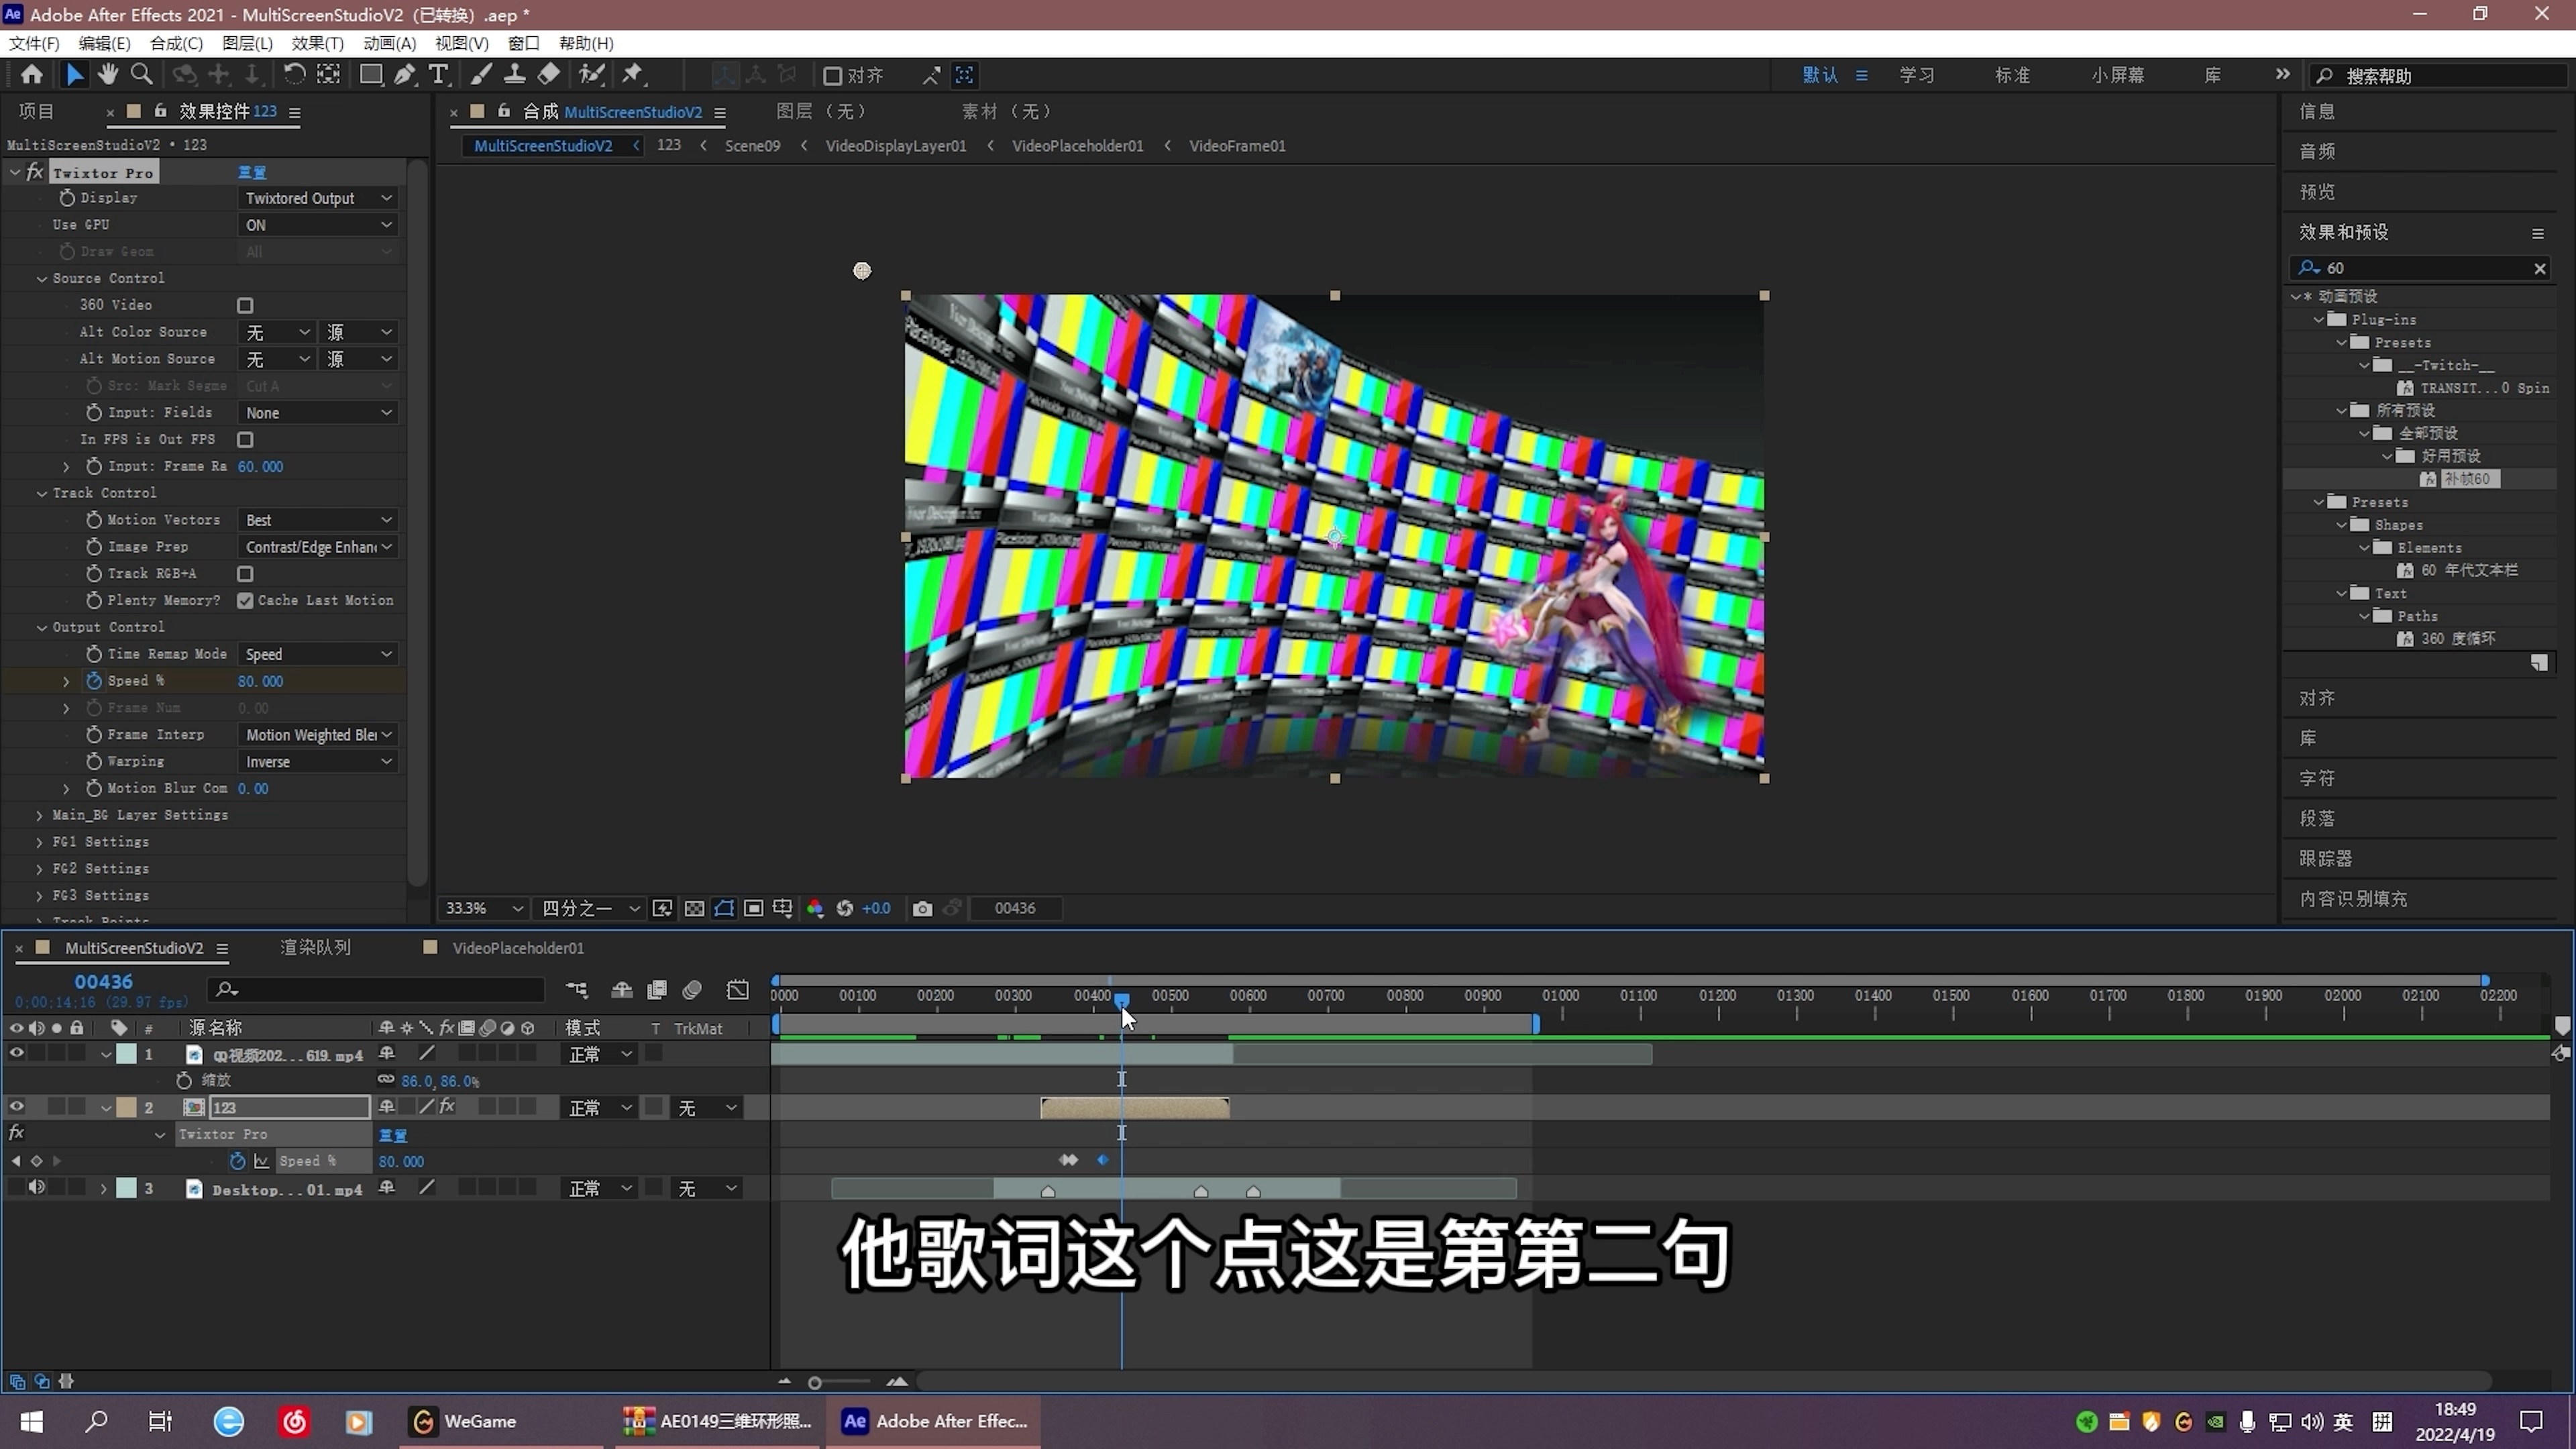Select the Roto Brush tool

[592, 74]
